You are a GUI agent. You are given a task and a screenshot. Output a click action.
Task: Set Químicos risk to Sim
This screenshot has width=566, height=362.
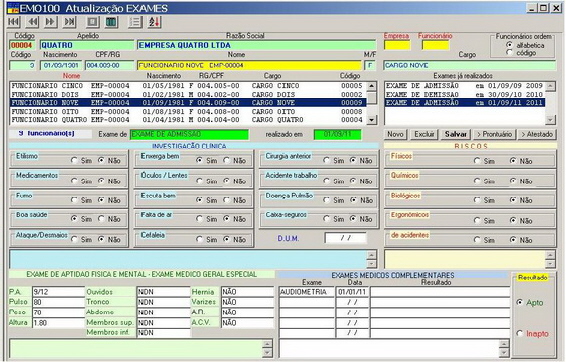click(477, 181)
